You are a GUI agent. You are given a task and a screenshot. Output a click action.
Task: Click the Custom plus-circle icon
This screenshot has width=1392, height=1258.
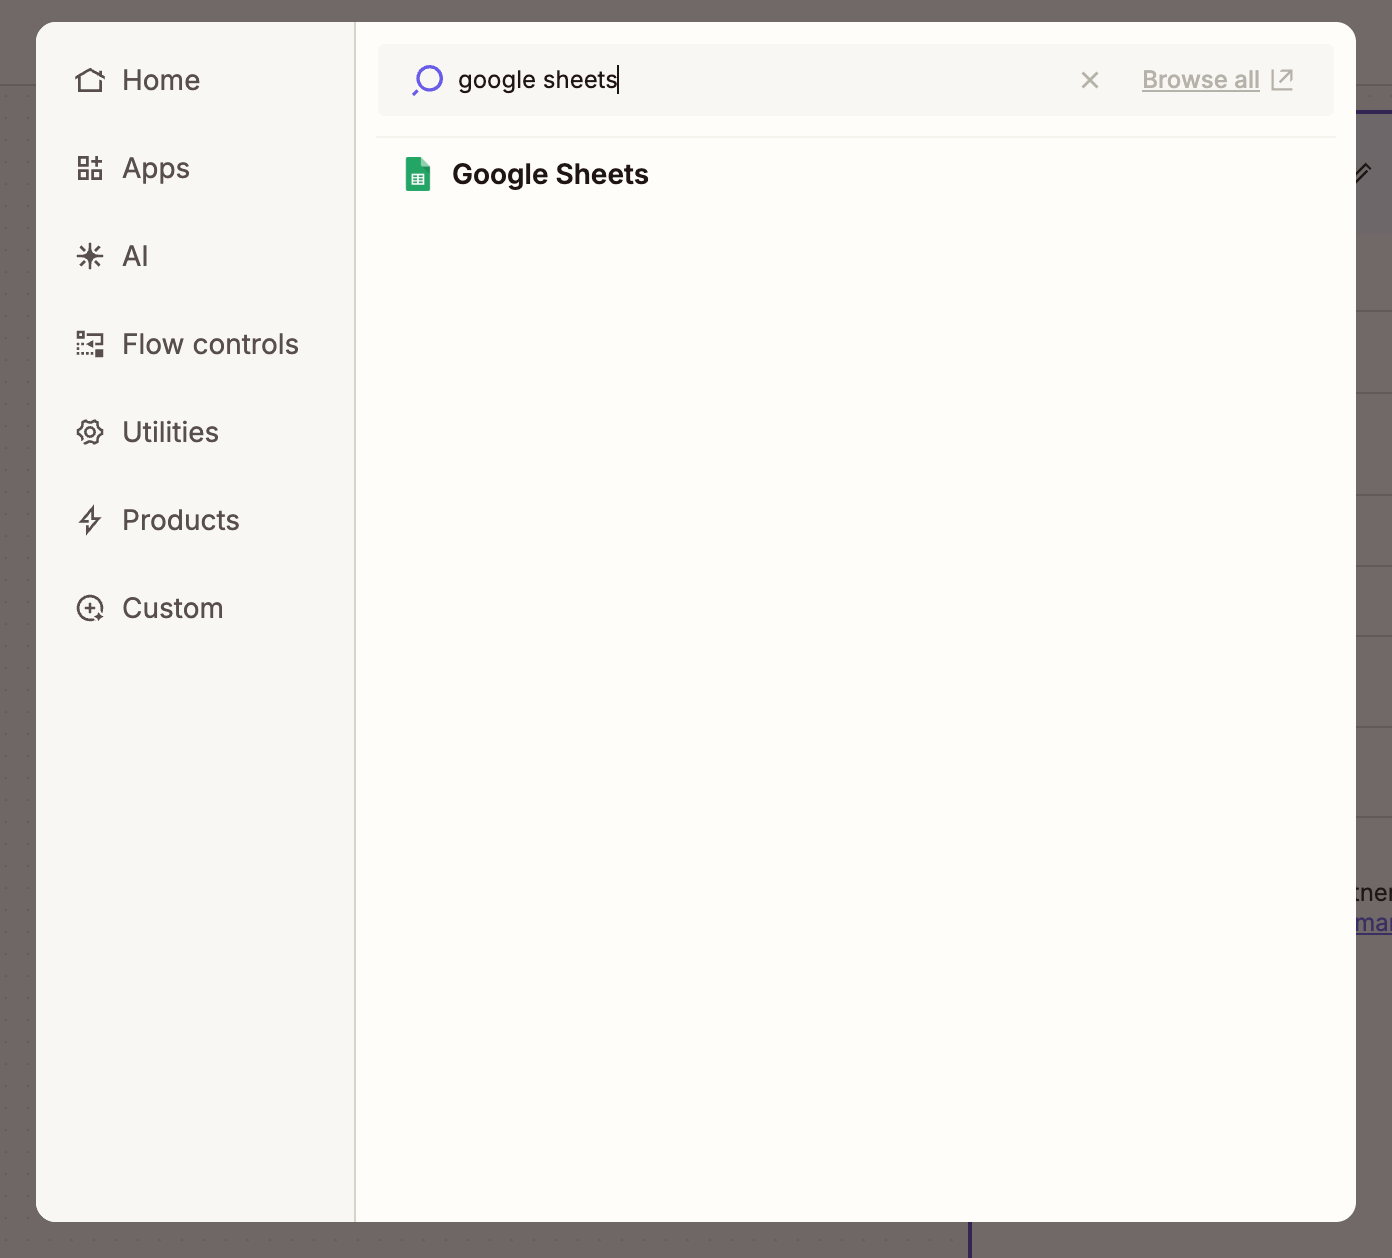coord(90,608)
